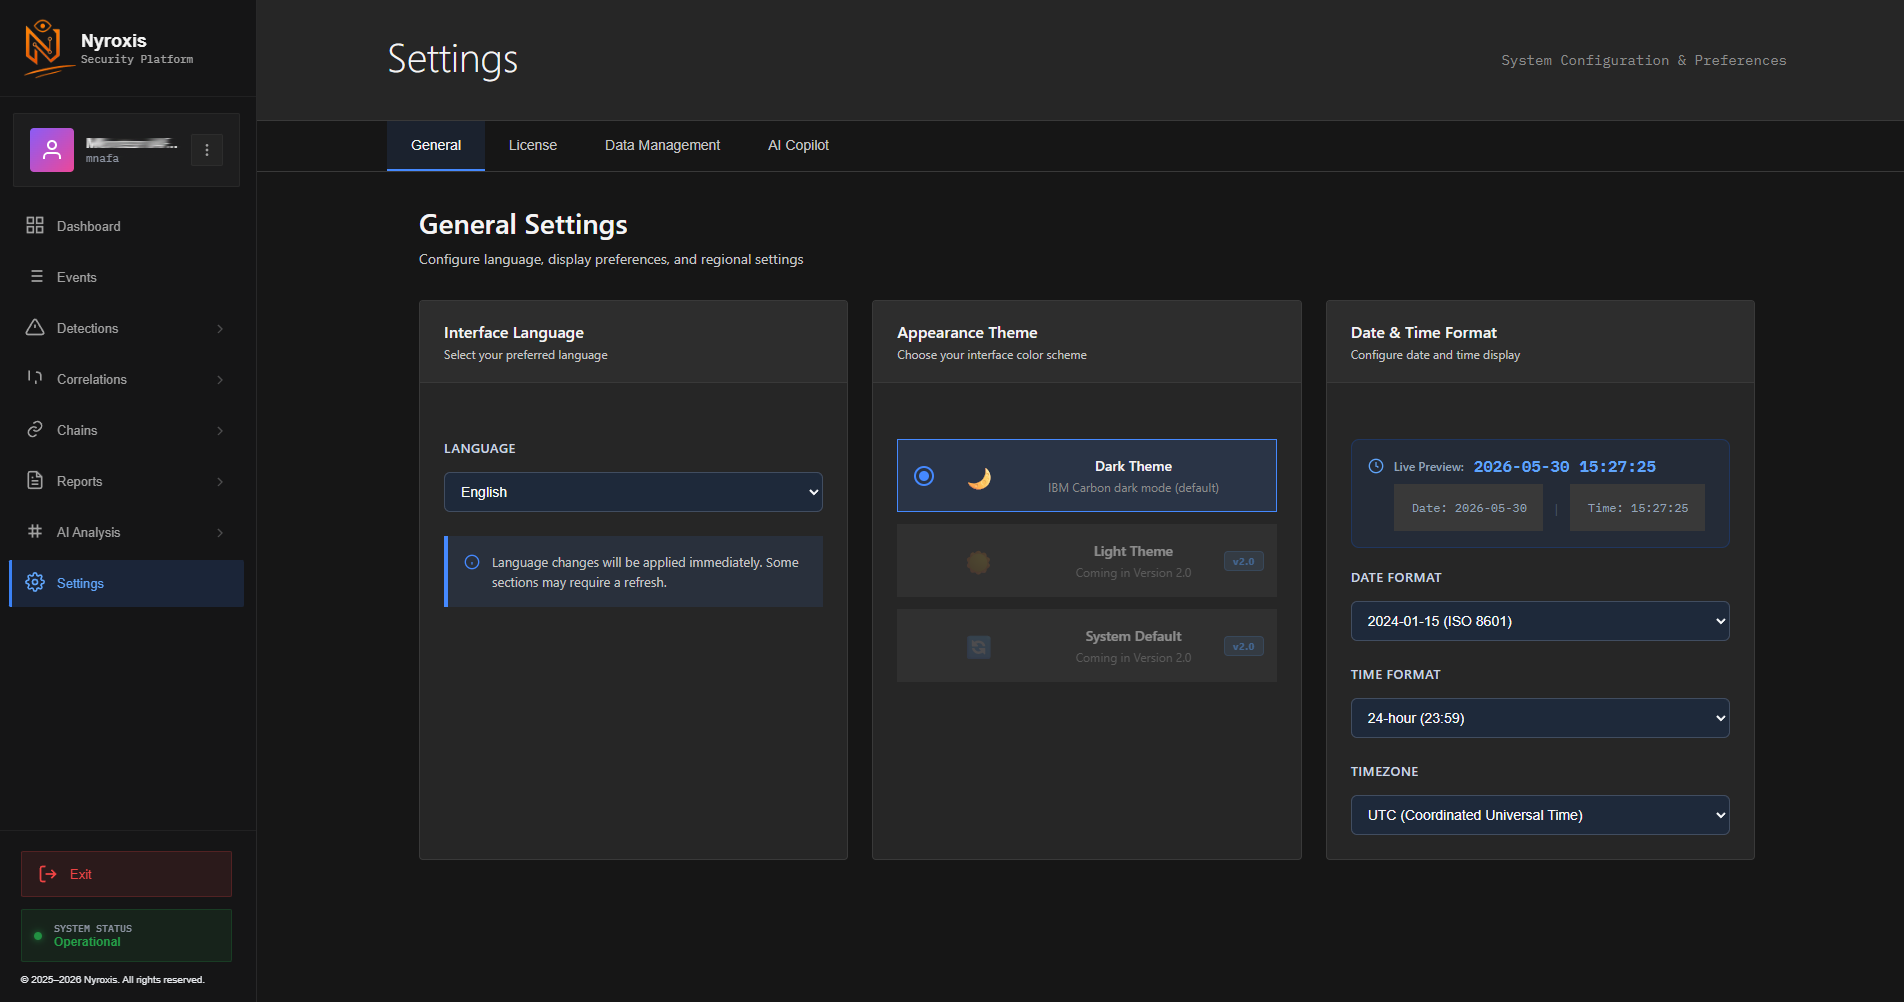Viewport: 1904px width, 1002px height.
Task: Open the Language dropdown showing English
Action: pyautogui.click(x=633, y=492)
